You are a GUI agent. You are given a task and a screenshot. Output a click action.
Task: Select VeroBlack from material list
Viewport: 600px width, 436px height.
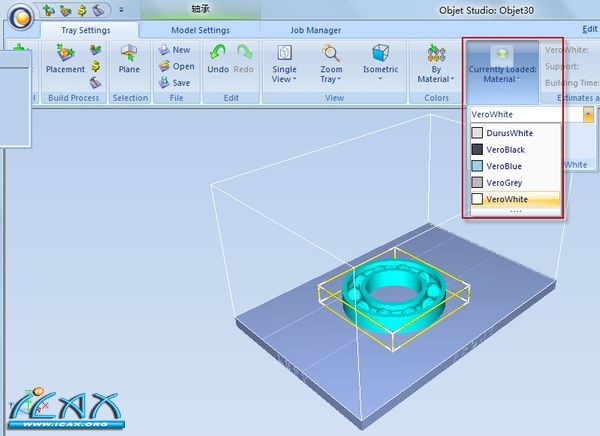(x=515, y=150)
